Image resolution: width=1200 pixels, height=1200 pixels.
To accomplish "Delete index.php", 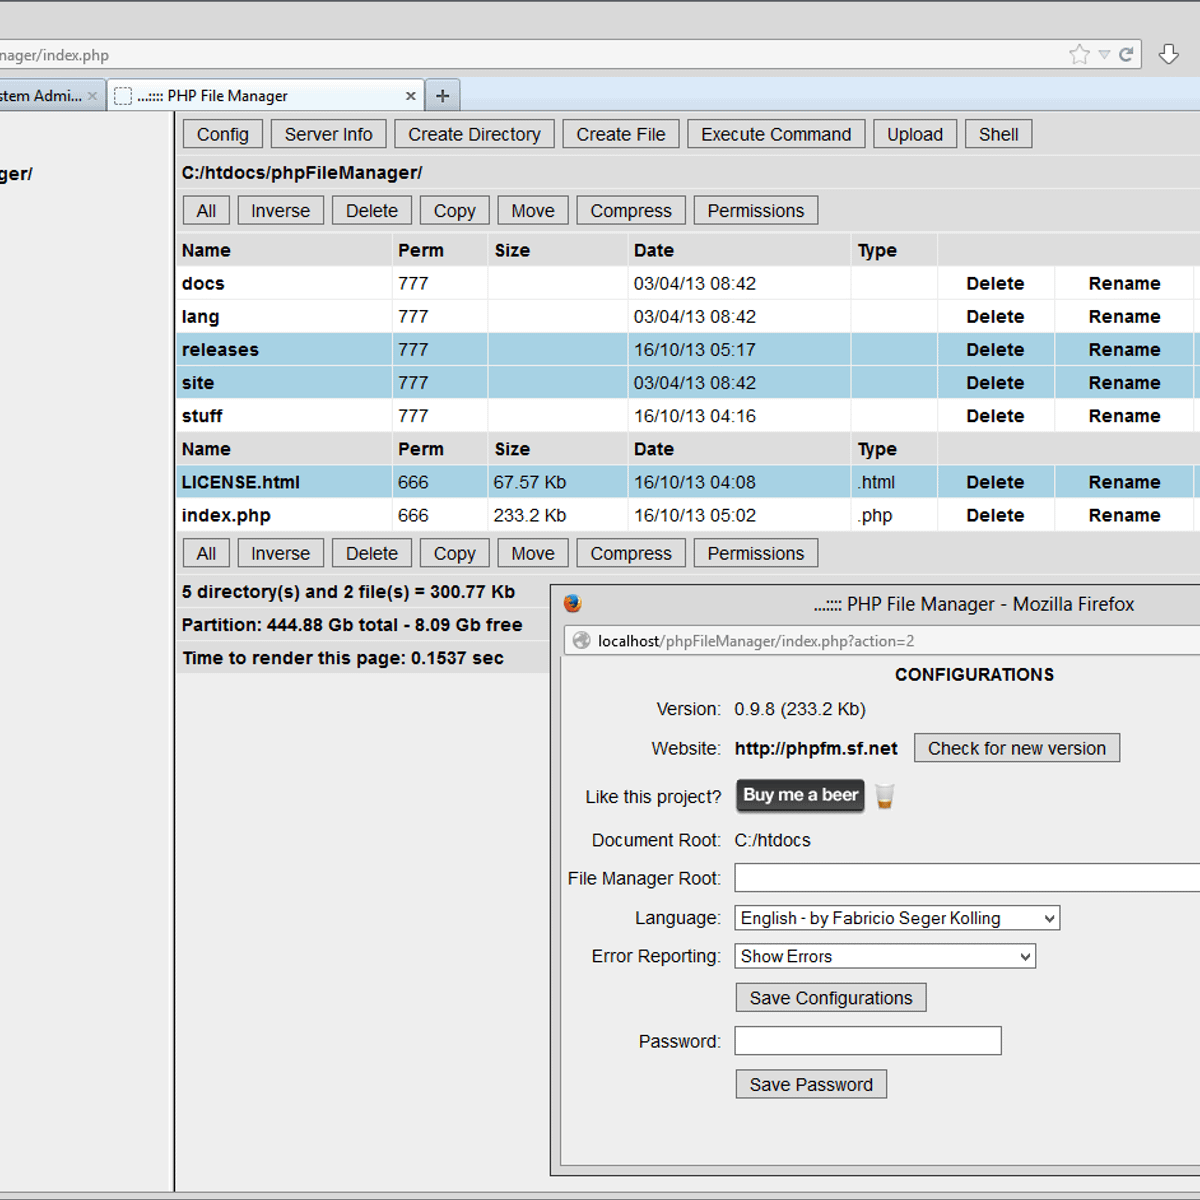I will tap(995, 515).
